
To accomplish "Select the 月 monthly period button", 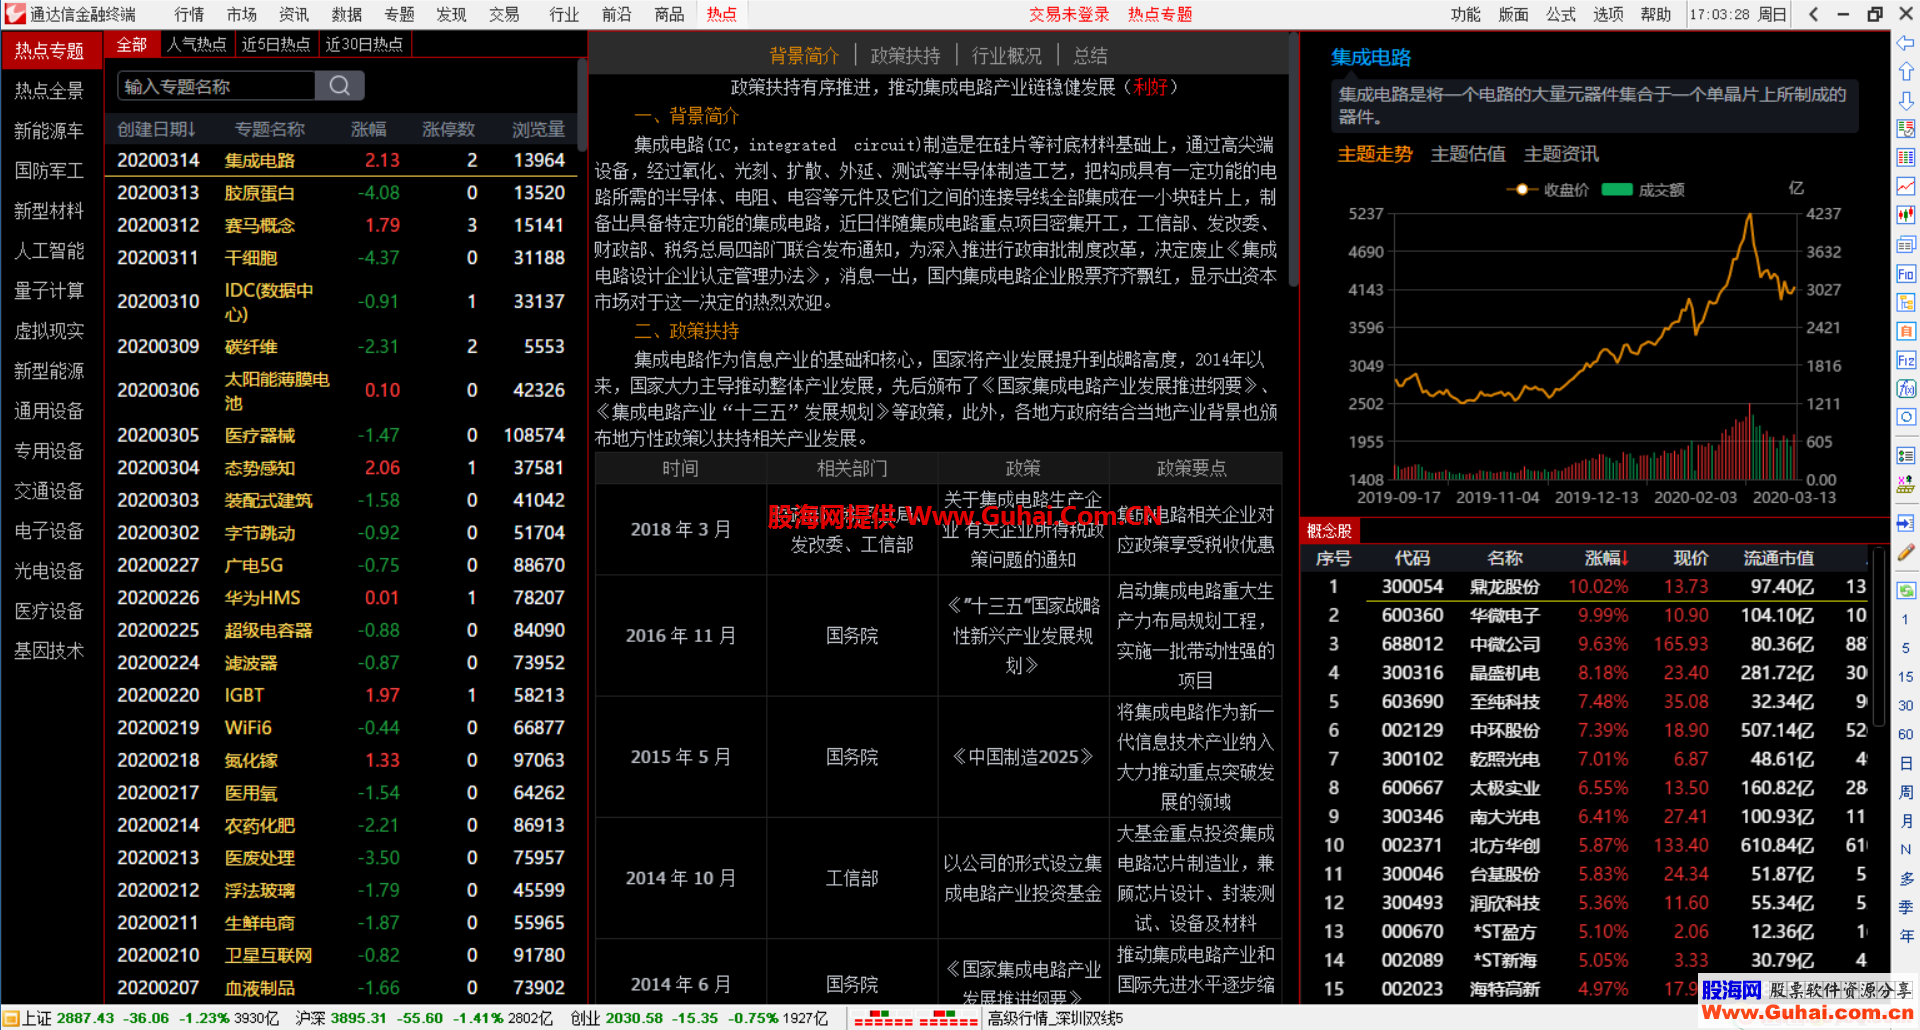I will point(1906,821).
